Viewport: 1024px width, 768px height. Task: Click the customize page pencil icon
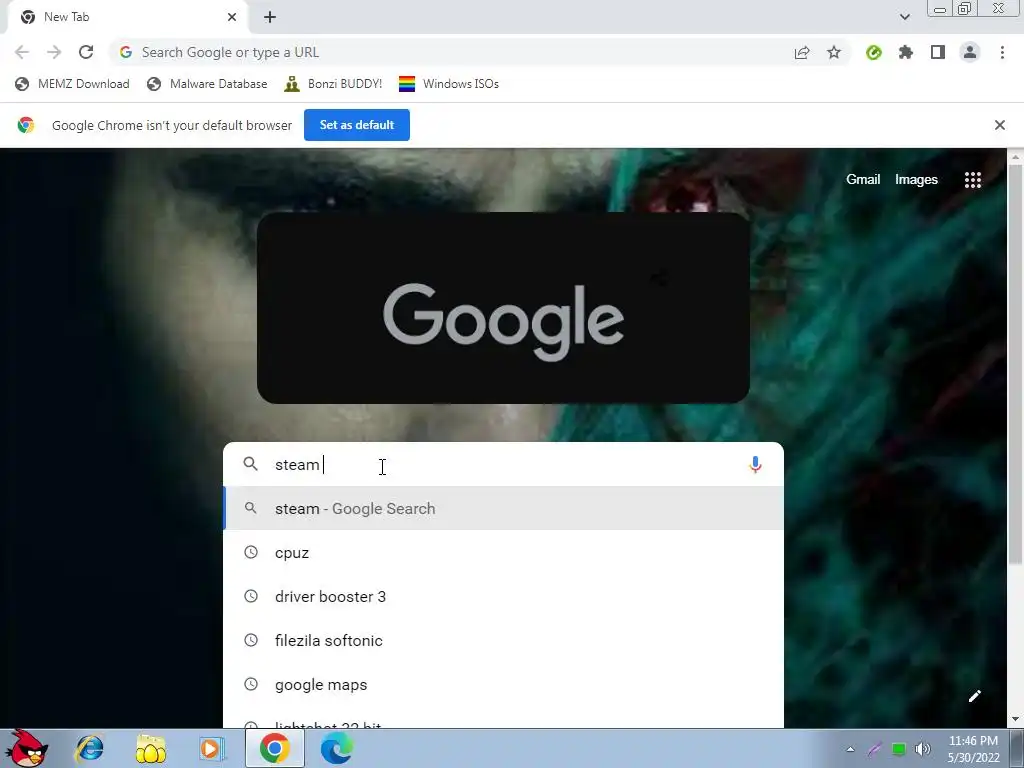click(974, 696)
